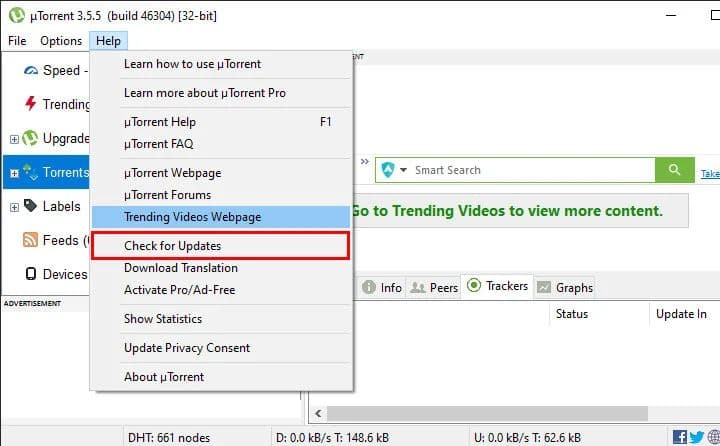Viewport: 720px width, 446px height.
Task: Switch to the Peers tab
Action: coord(433,288)
